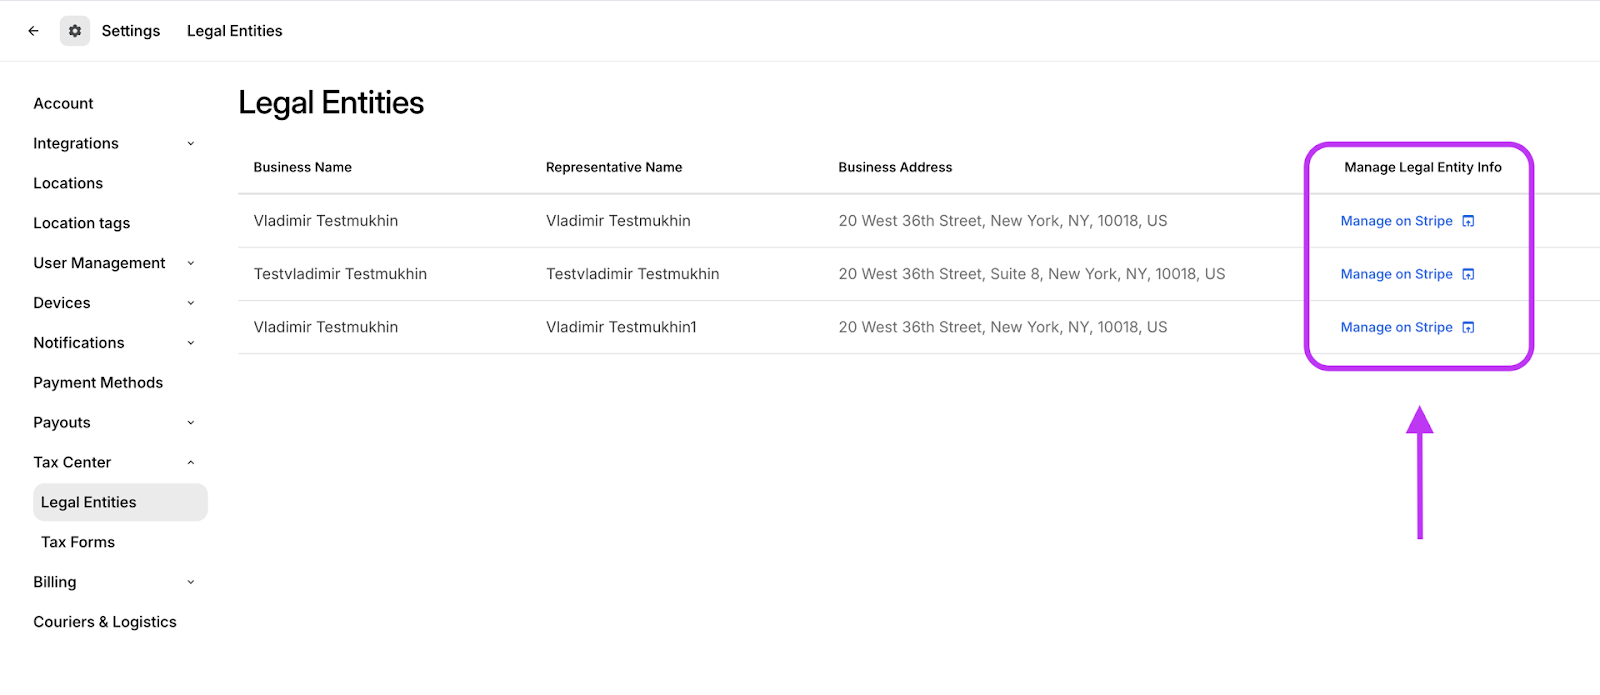Open Couriers & Logistics settings

coord(105,622)
